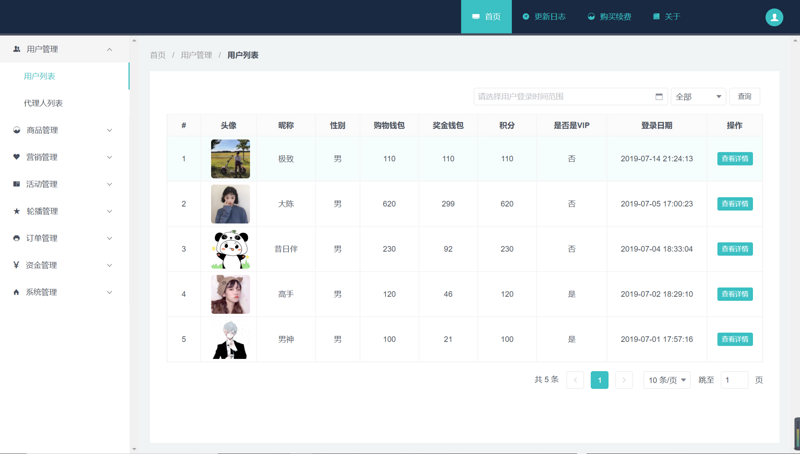Click the 用户管理 people icon in sidebar

[16, 49]
